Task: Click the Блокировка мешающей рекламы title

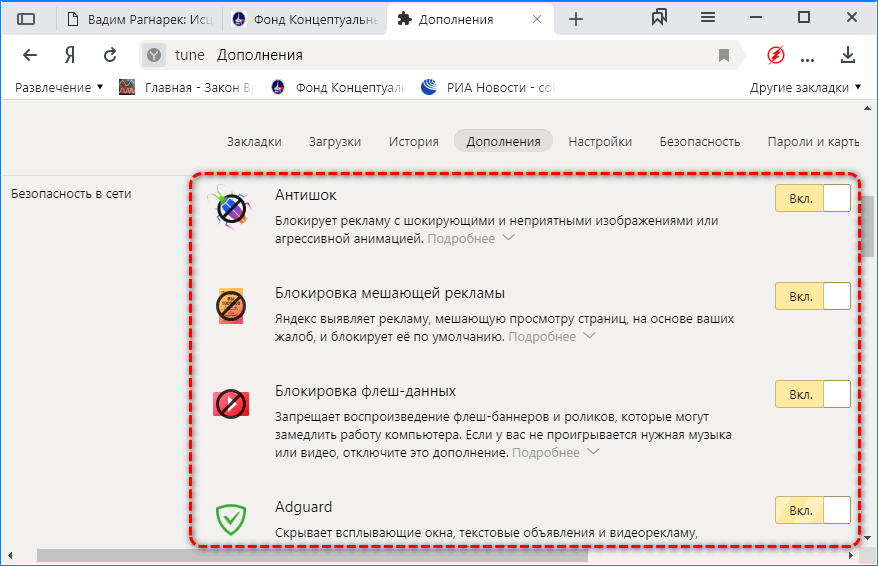Action: (x=390, y=293)
